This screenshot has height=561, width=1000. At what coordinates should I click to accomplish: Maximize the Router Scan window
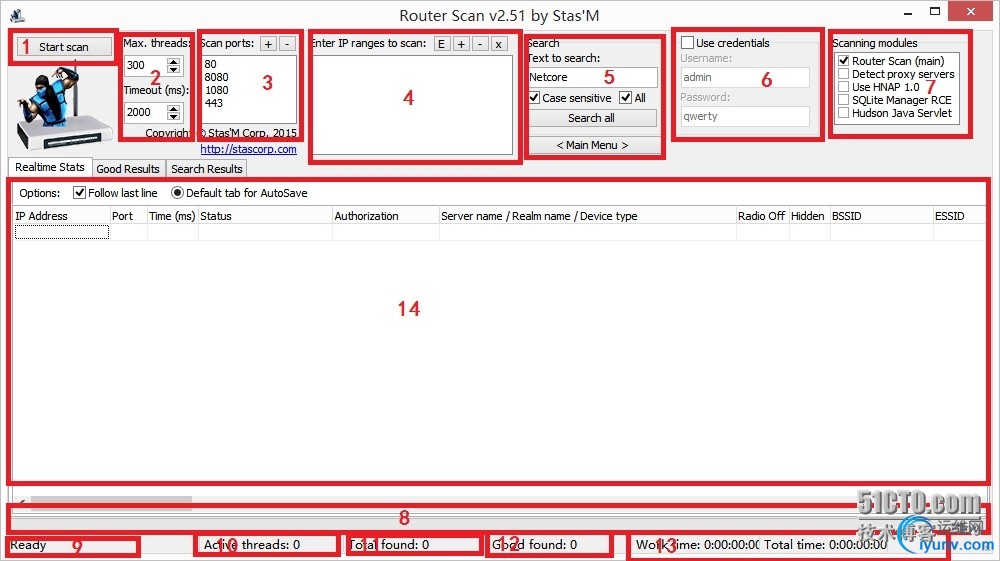935,11
